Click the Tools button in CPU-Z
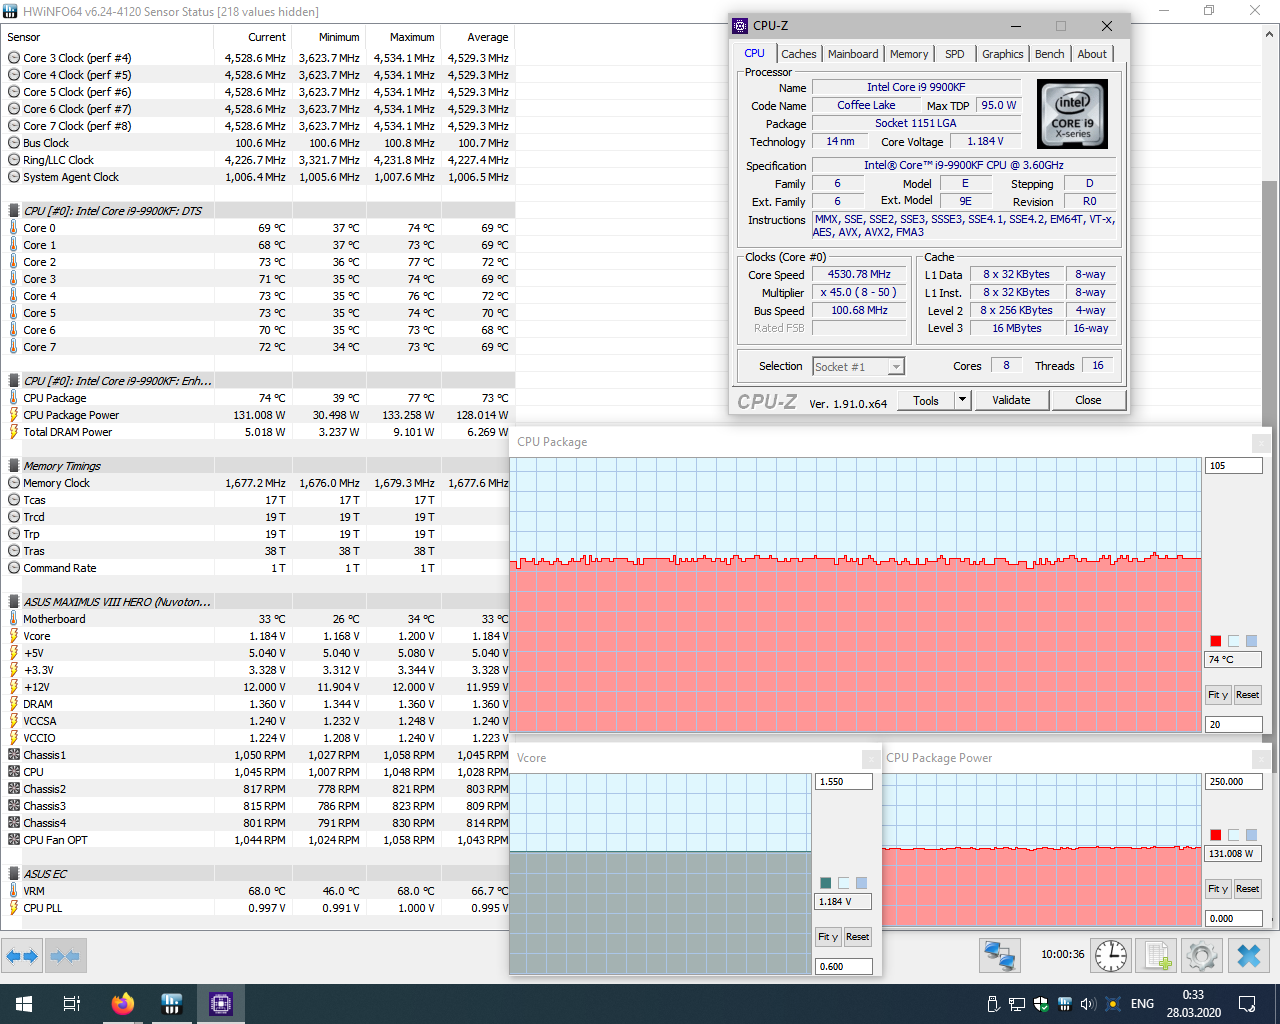The height and width of the screenshot is (1024, 1280). tap(926, 400)
